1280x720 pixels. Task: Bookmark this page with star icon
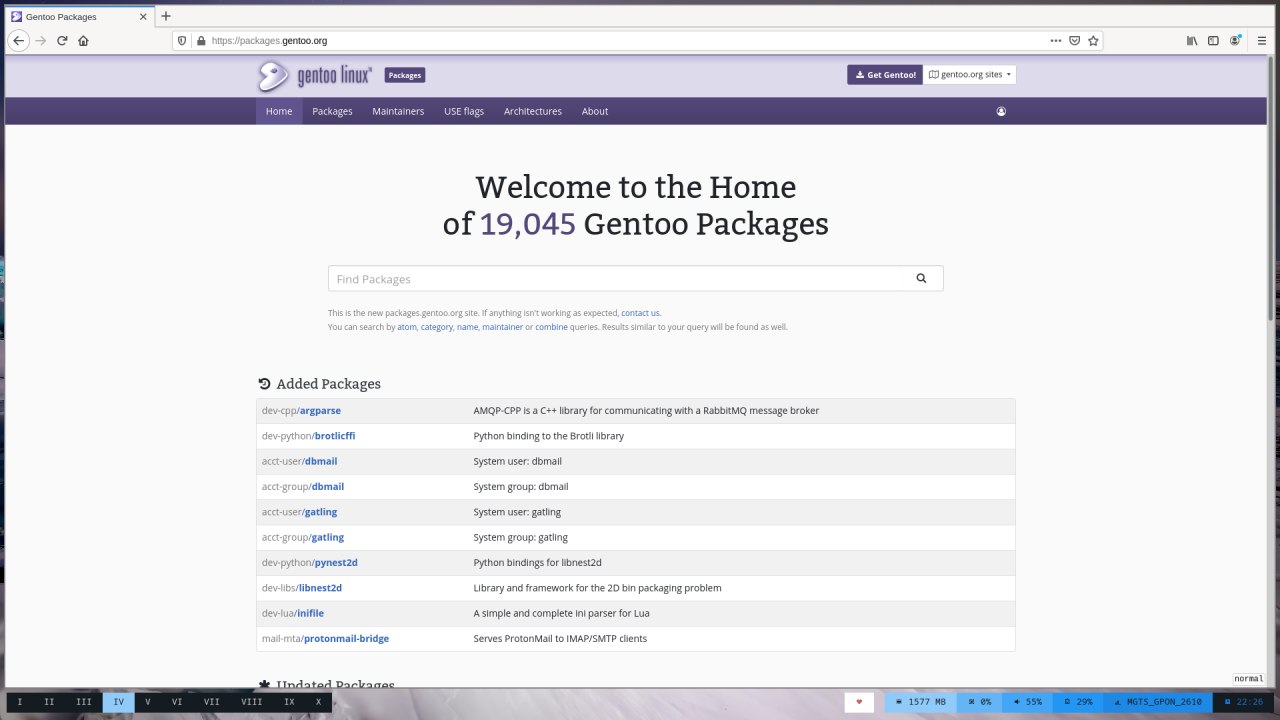(x=1094, y=41)
